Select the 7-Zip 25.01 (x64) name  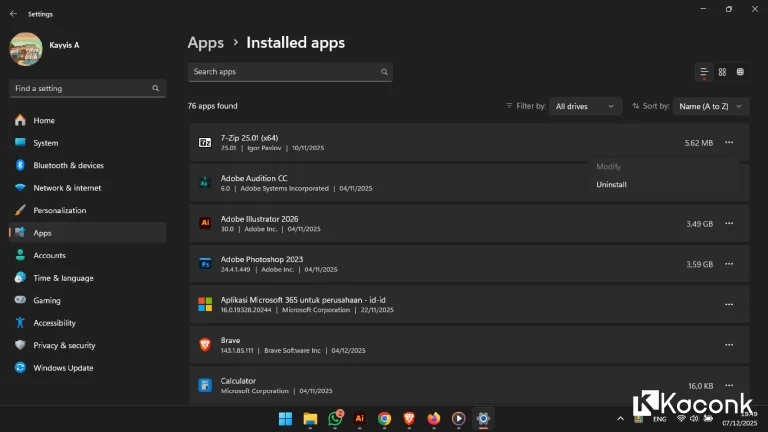(249, 138)
